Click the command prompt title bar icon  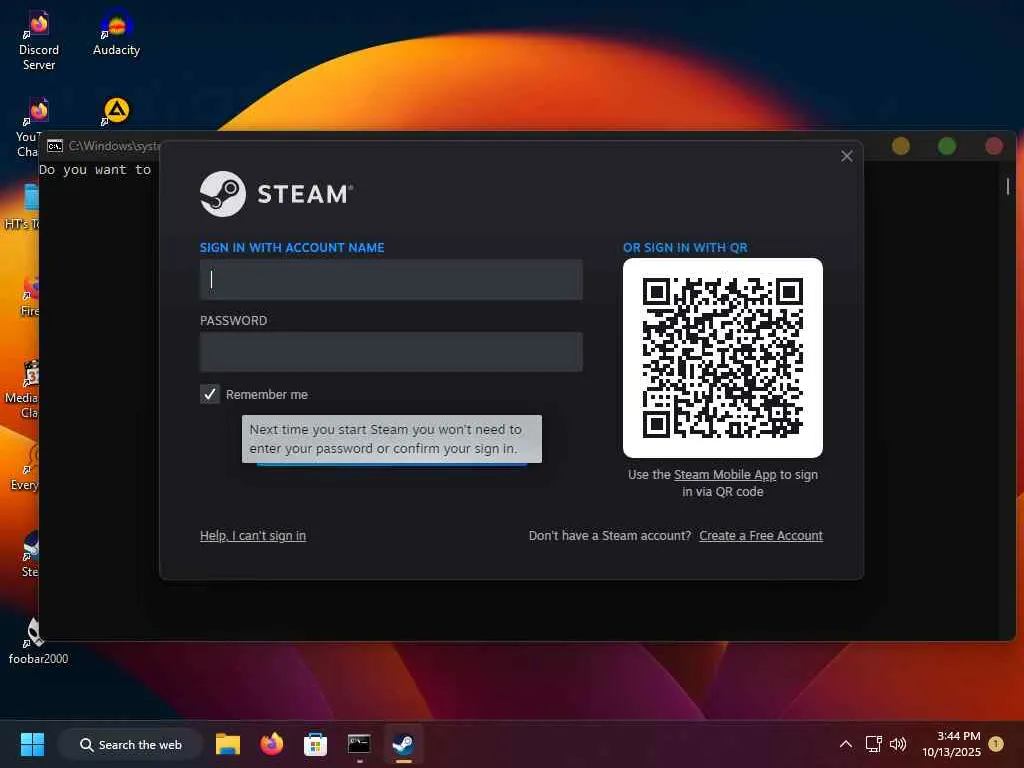point(55,146)
